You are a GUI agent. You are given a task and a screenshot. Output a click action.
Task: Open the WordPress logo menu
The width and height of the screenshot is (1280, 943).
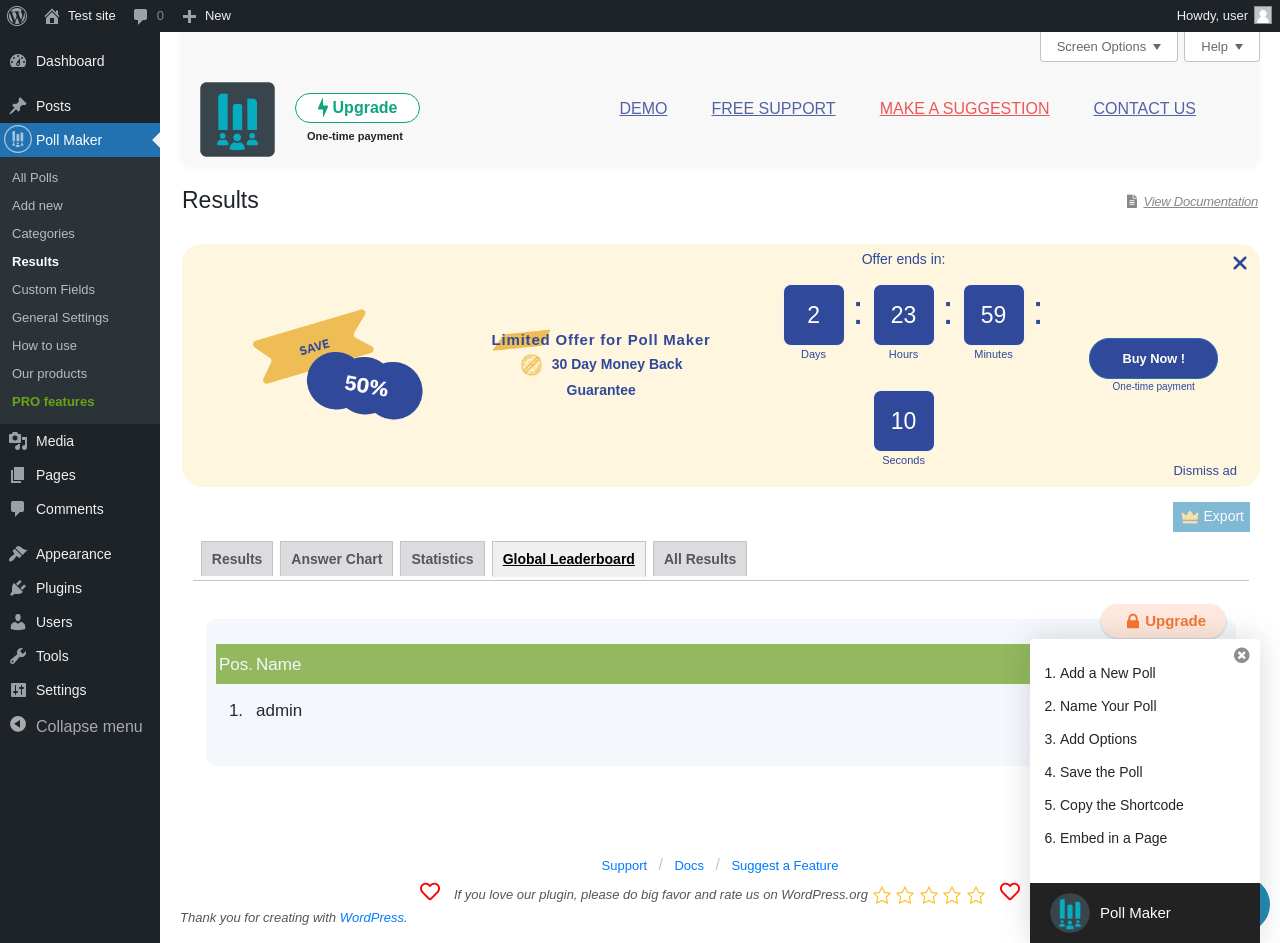click(17, 16)
